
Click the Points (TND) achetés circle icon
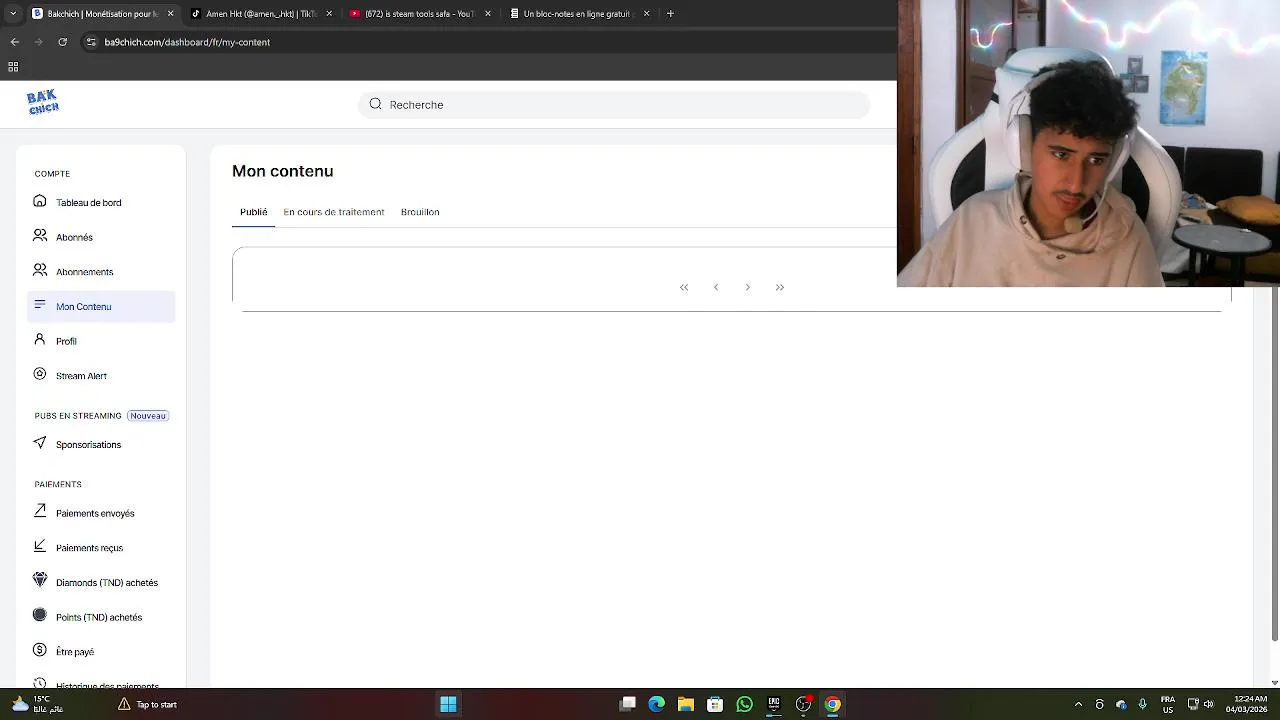[x=40, y=615]
